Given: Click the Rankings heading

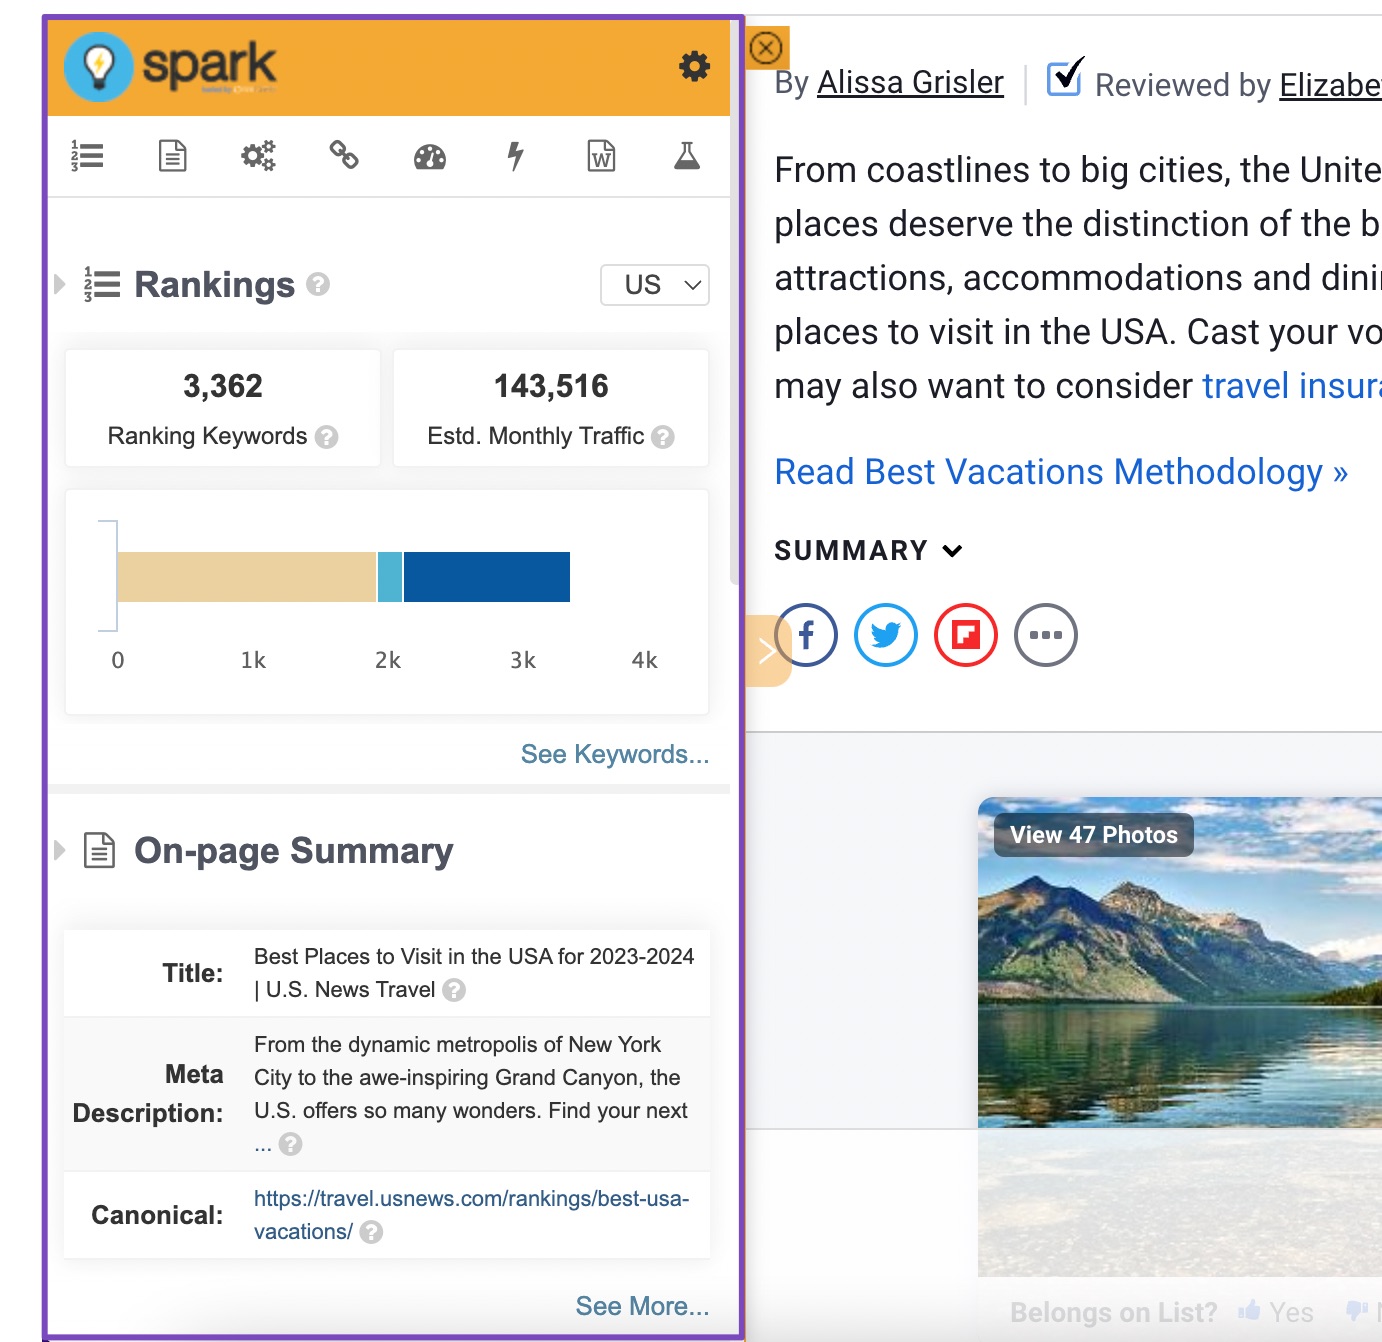Looking at the screenshot, I should 215,285.
